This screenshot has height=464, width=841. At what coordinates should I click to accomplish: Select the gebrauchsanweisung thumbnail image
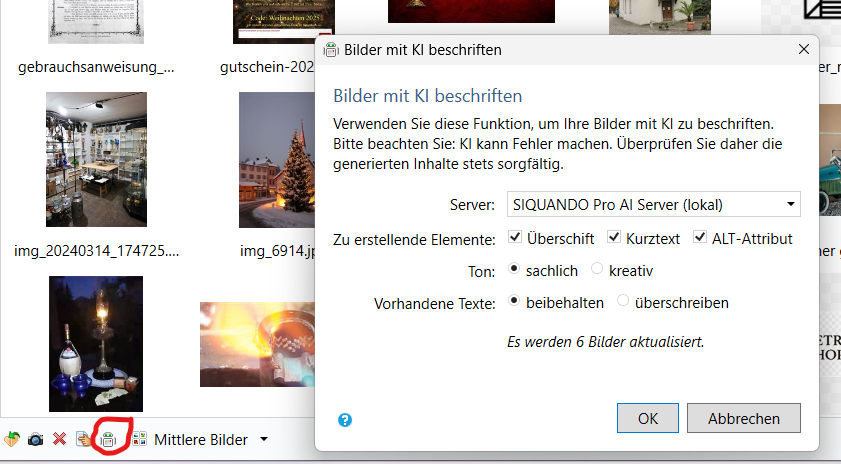pyautogui.click(x=96, y=21)
